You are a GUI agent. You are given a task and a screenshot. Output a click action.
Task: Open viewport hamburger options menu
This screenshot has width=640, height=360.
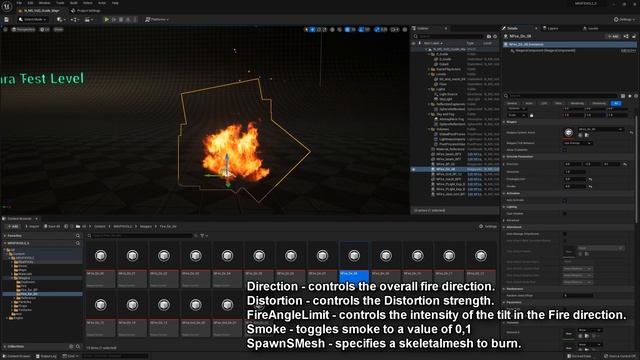(5, 29)
